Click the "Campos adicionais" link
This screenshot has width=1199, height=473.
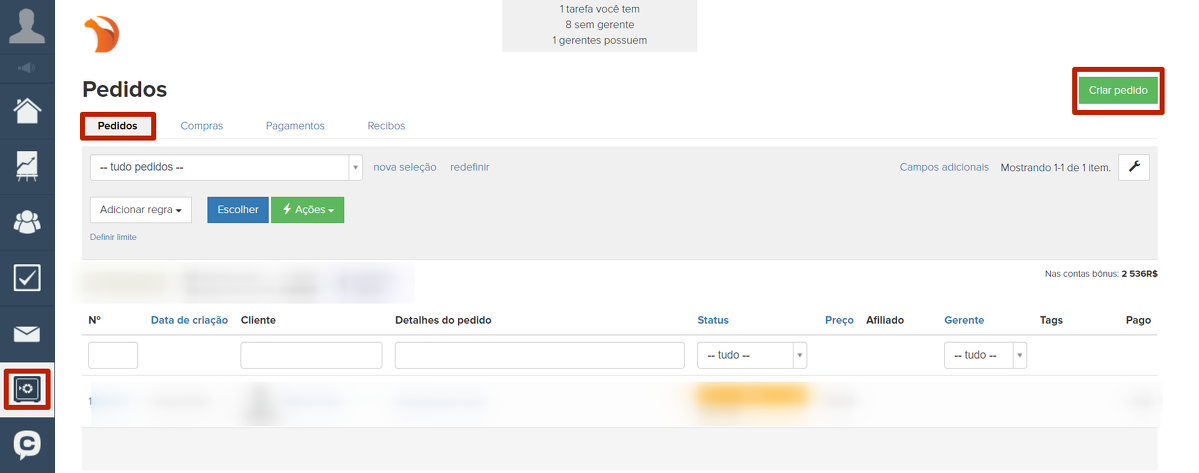[x=943, y=167]
